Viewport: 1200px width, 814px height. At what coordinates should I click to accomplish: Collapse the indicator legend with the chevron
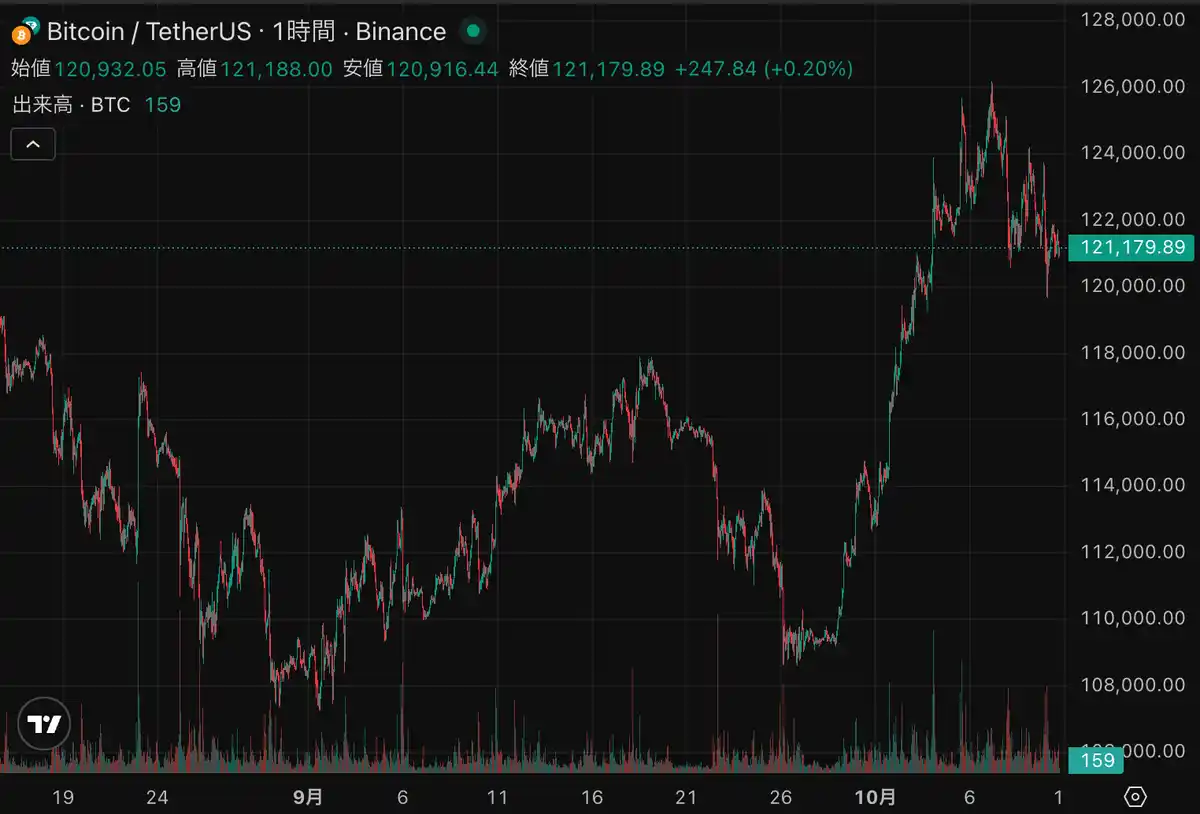coord(33,144)
